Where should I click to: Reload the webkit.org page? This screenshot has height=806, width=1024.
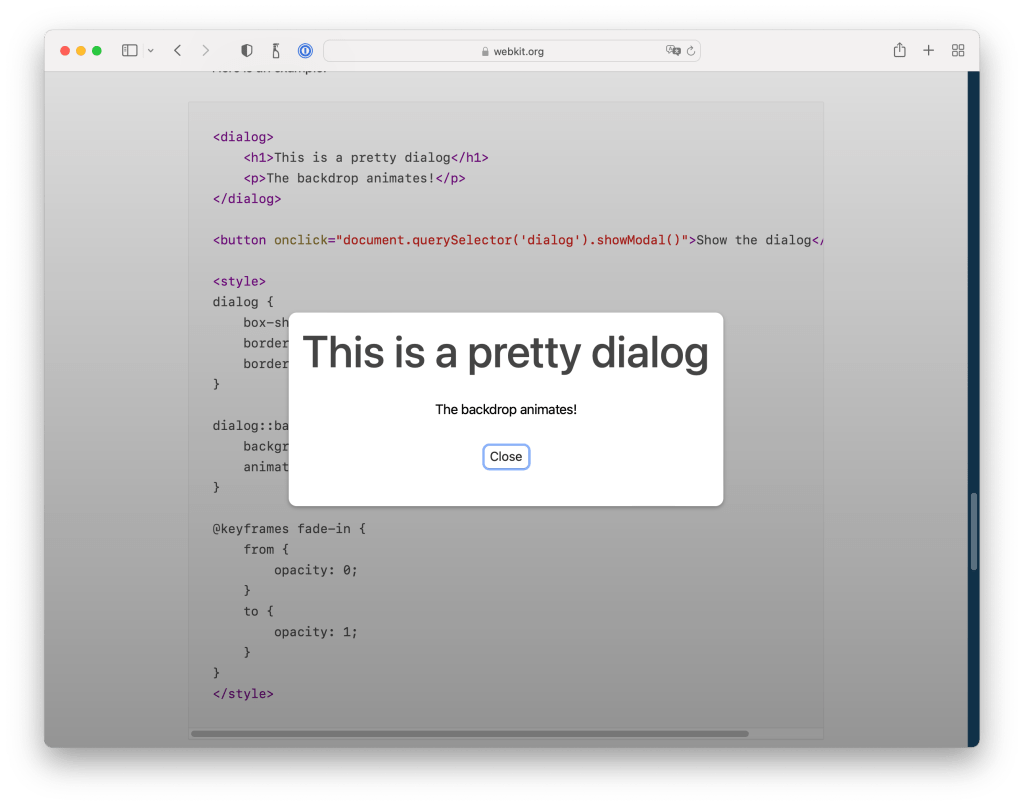[x=691, y=51]
